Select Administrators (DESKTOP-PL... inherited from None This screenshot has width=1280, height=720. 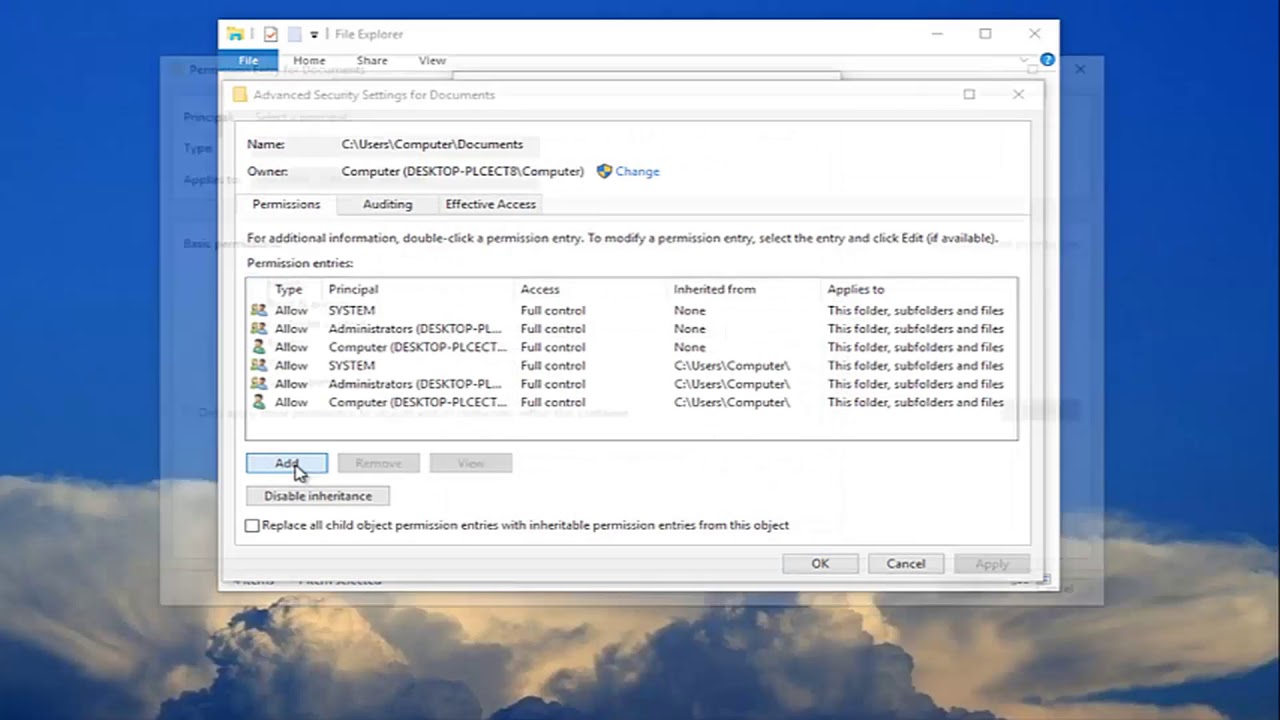pyautogui.click(x=415, y=328)
